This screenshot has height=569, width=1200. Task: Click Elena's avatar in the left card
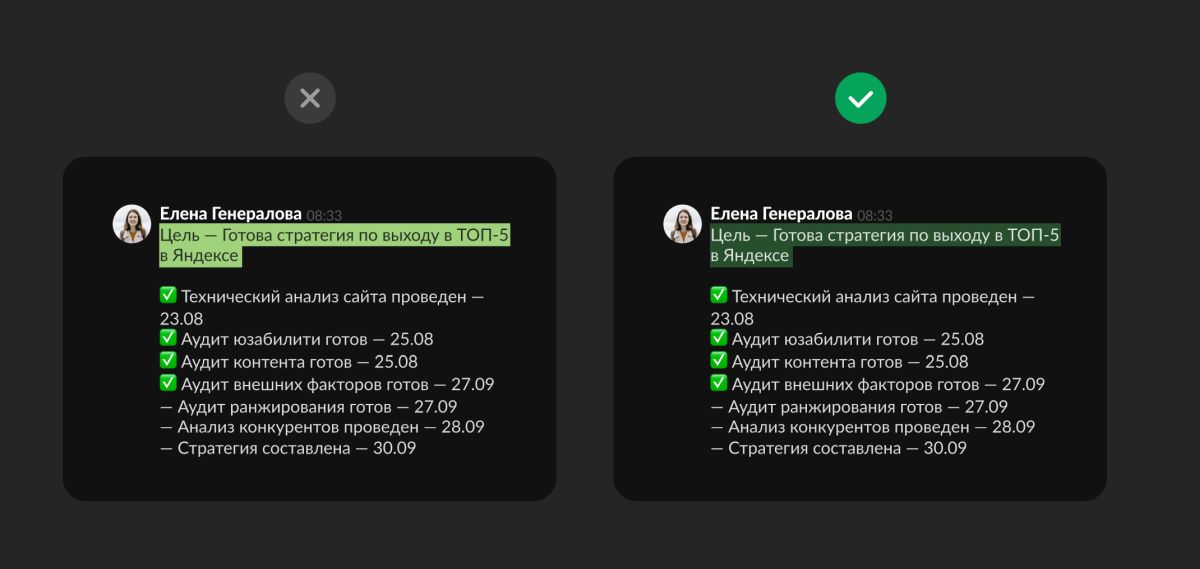pyautogui.click(x=132, y=224)
